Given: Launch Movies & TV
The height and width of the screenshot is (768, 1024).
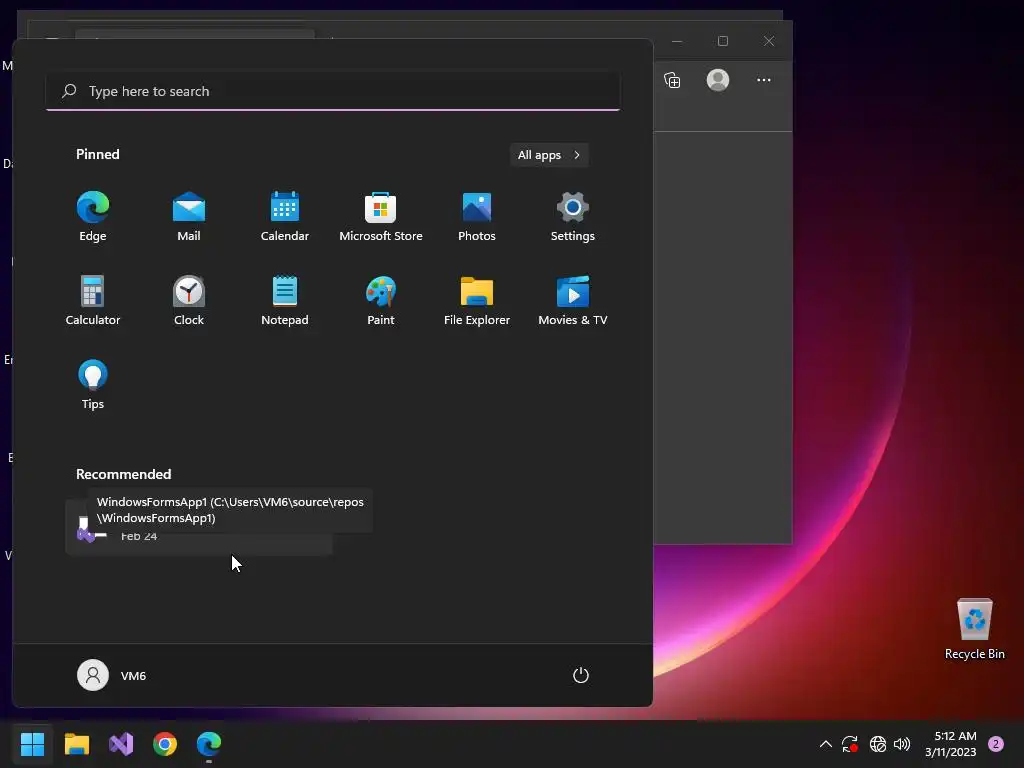Looking at the screenshot, I should (573, 300).
